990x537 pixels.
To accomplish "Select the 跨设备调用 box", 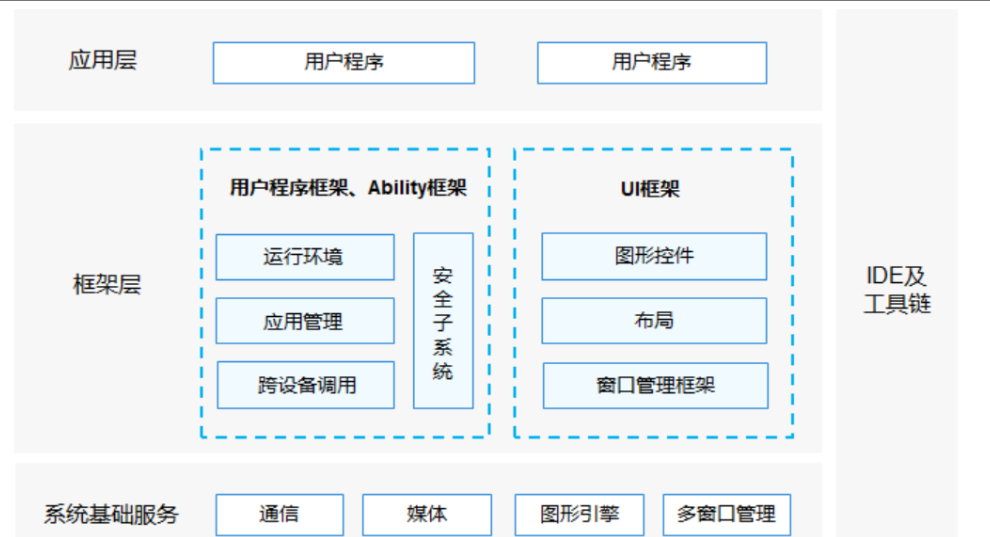I will pyautogui.click(x=306, y=385).
